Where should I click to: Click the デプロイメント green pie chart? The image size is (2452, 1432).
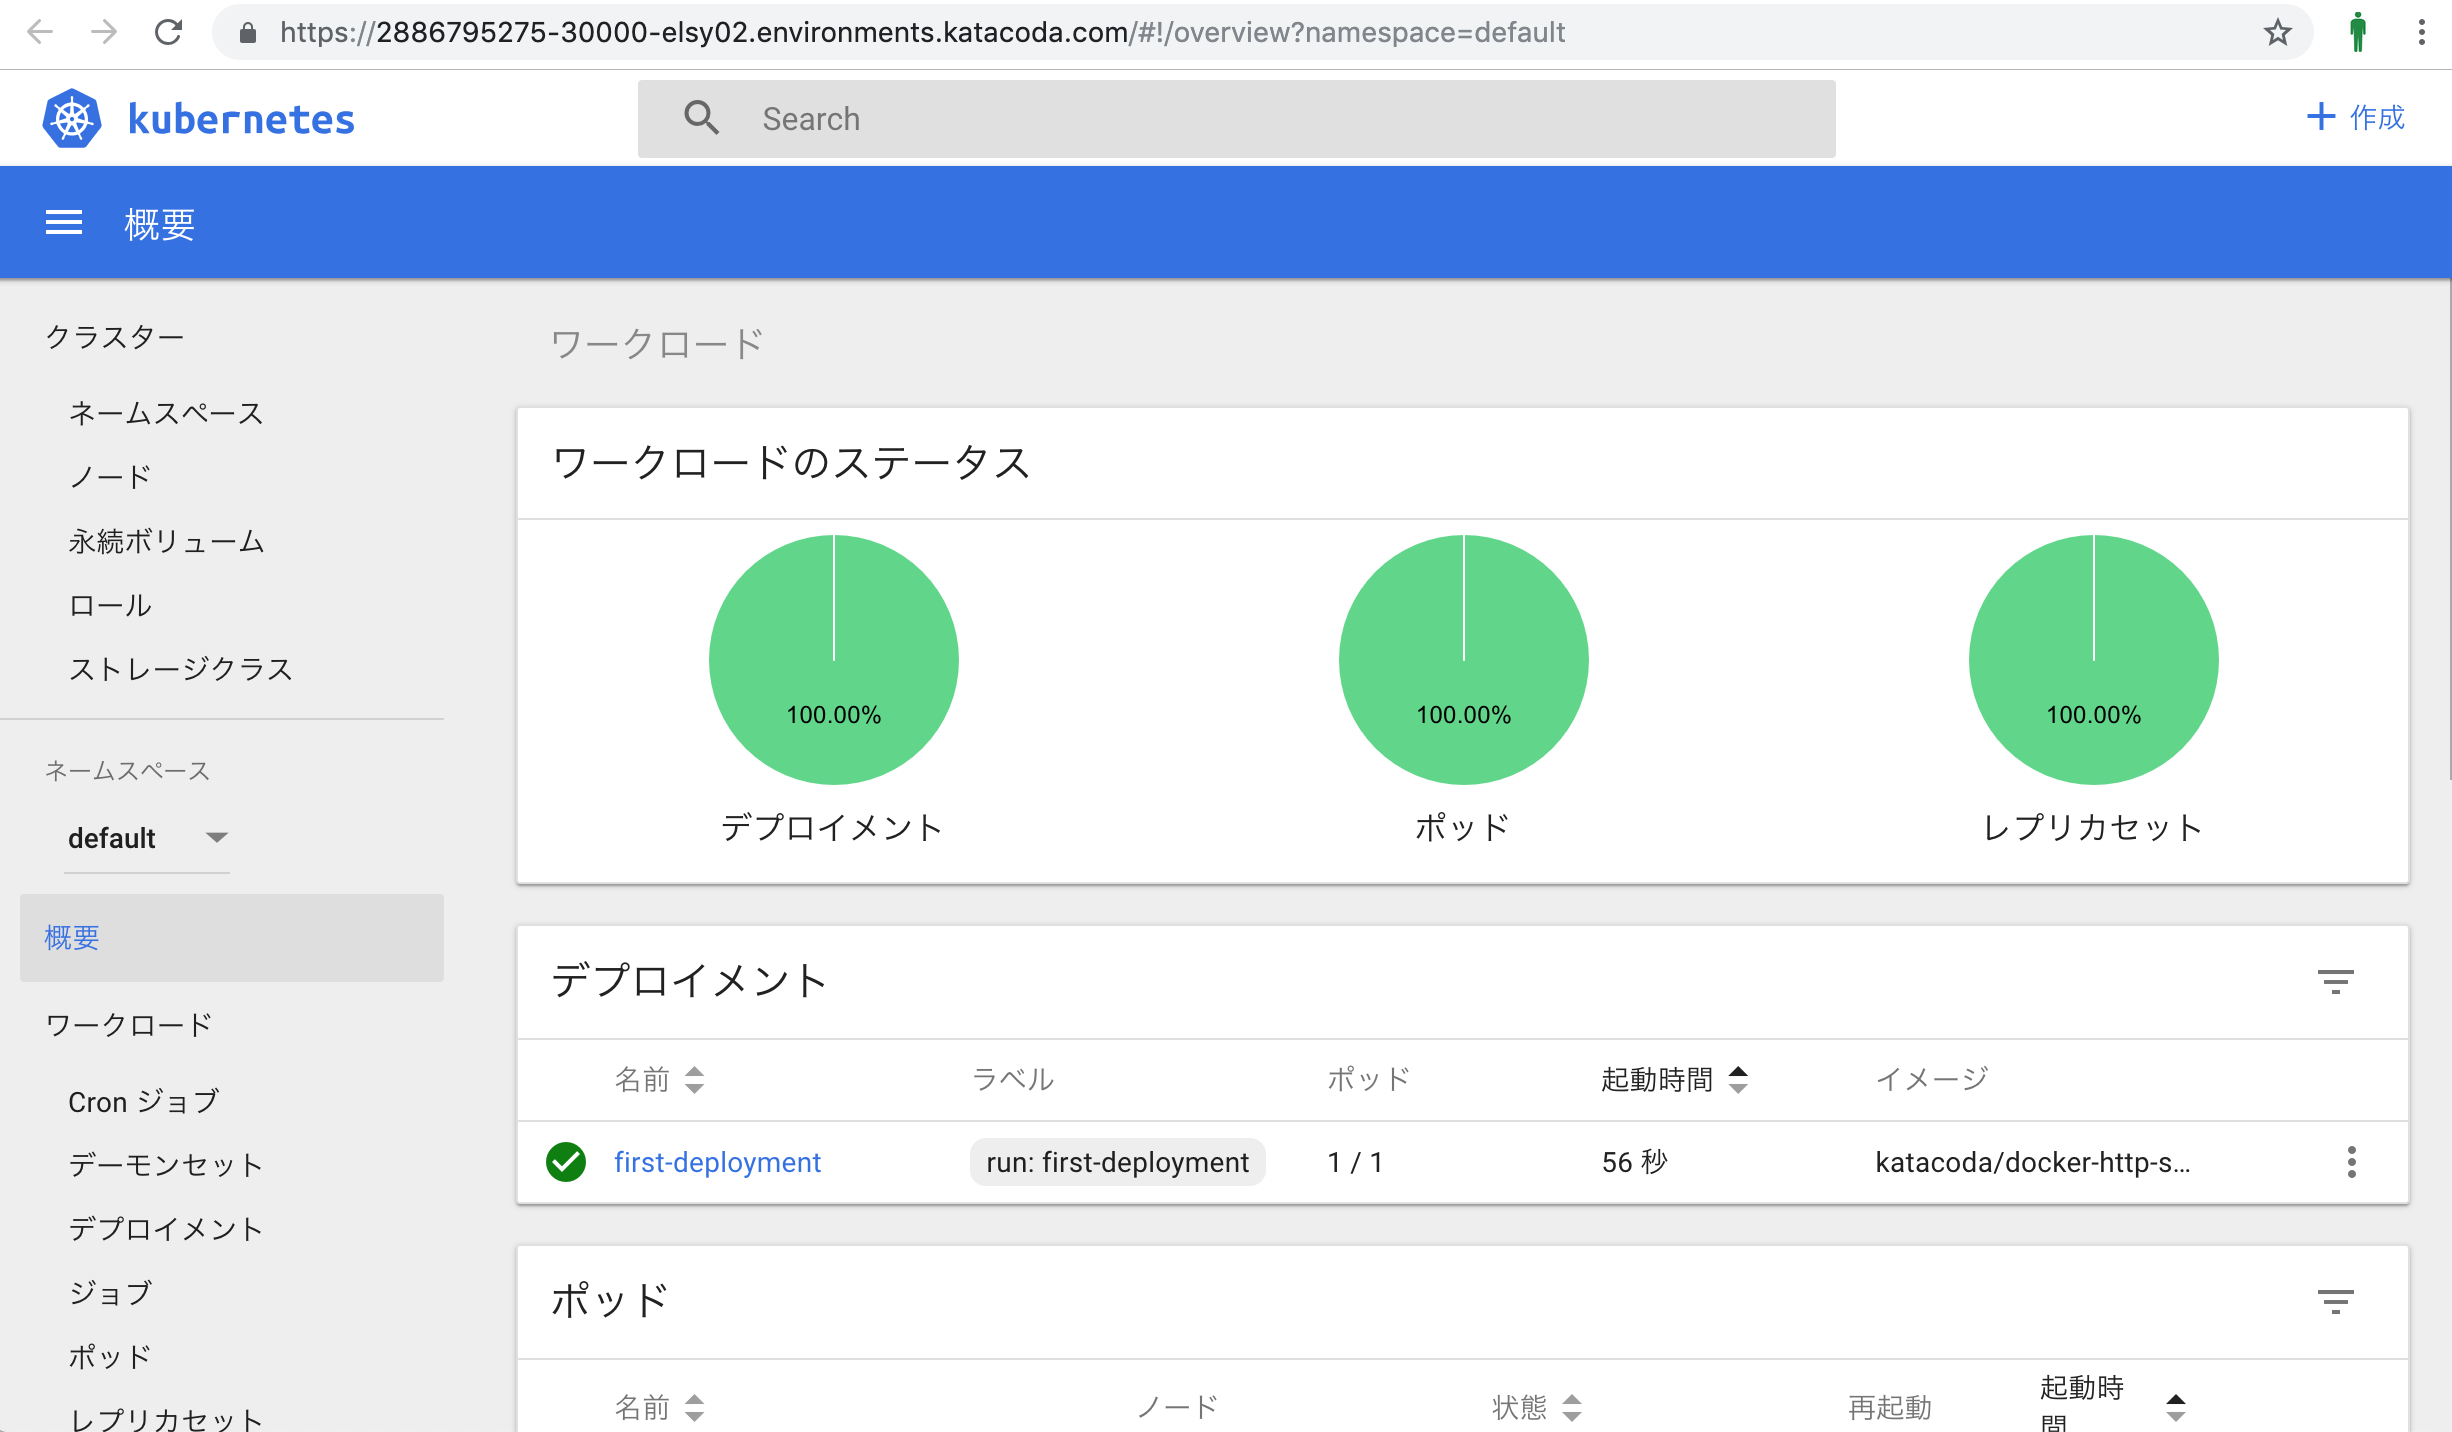[833, 660]
